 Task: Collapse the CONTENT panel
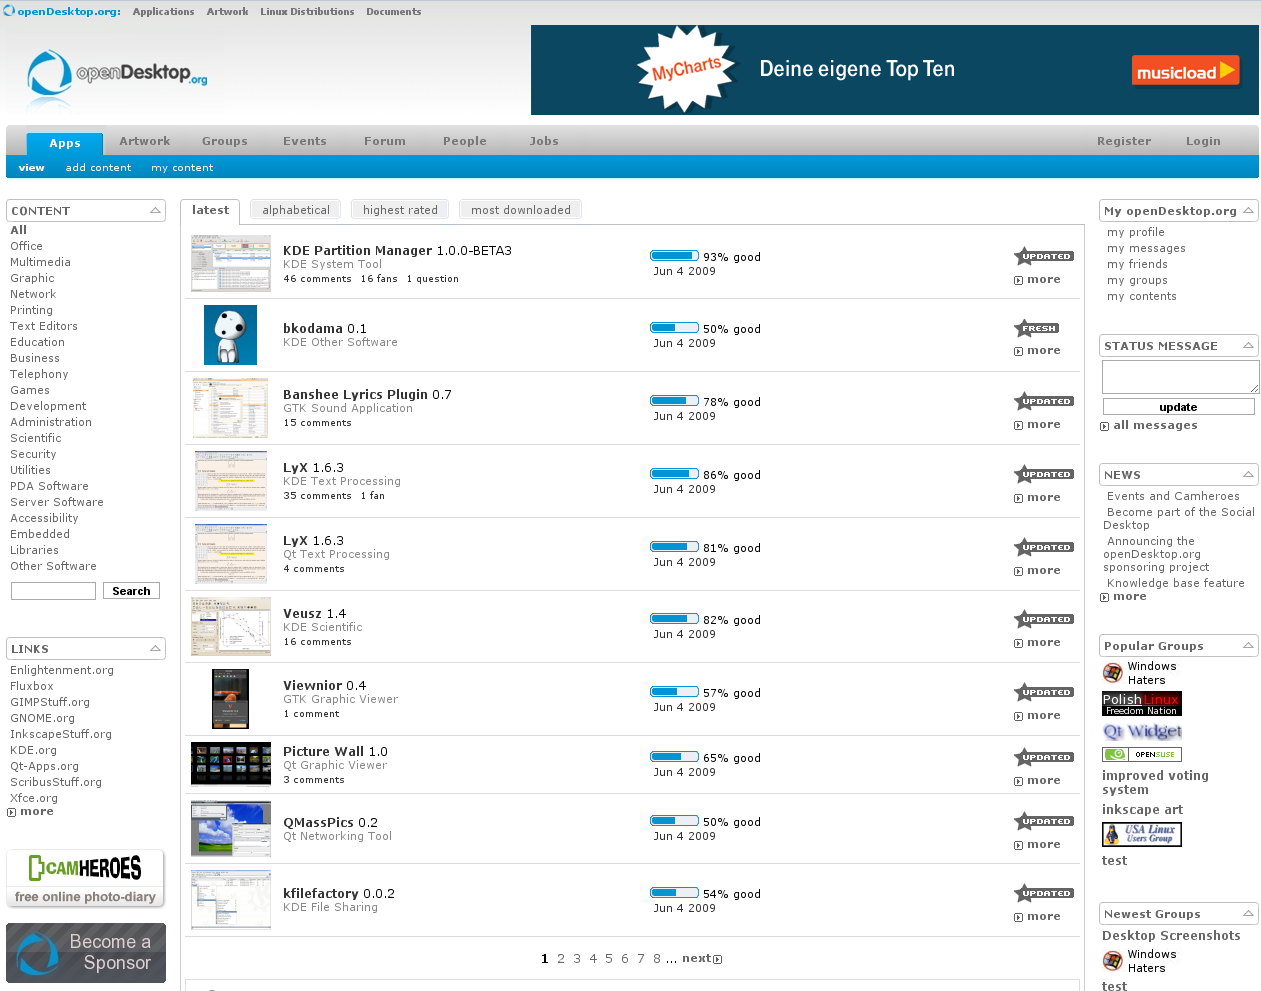(x=156, y=210)
